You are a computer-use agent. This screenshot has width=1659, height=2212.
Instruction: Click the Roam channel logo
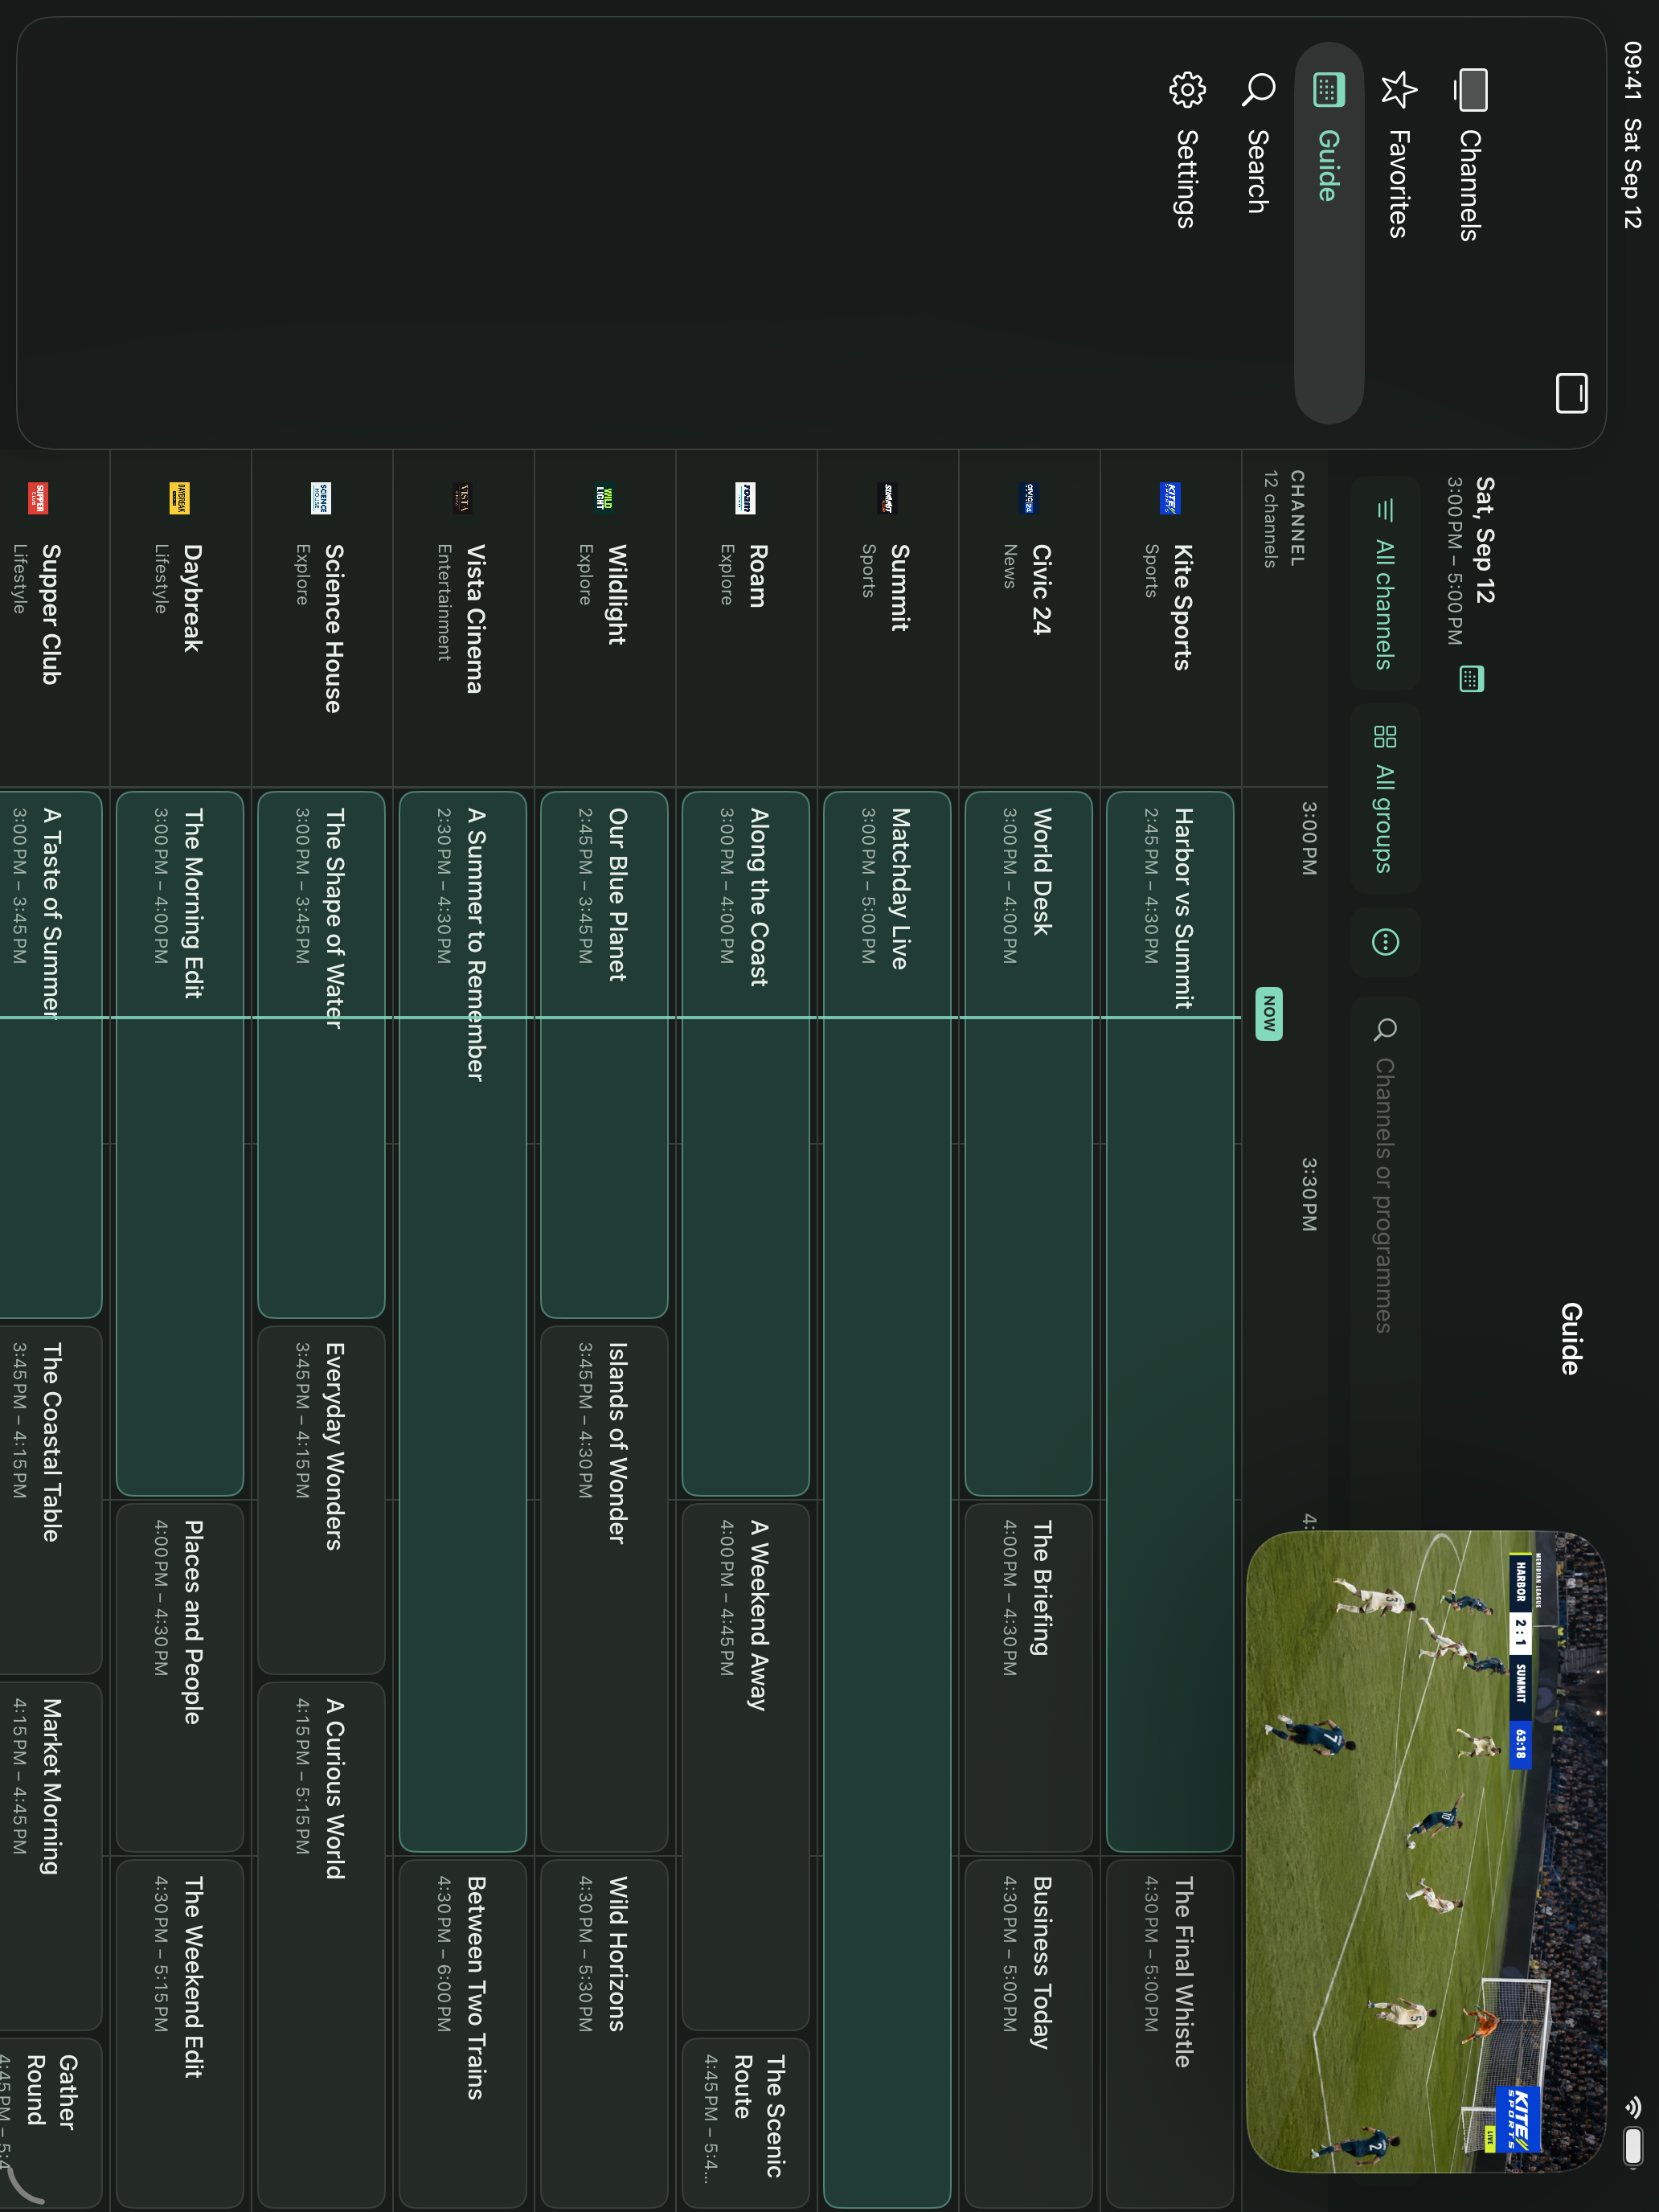tap(745, 498)
